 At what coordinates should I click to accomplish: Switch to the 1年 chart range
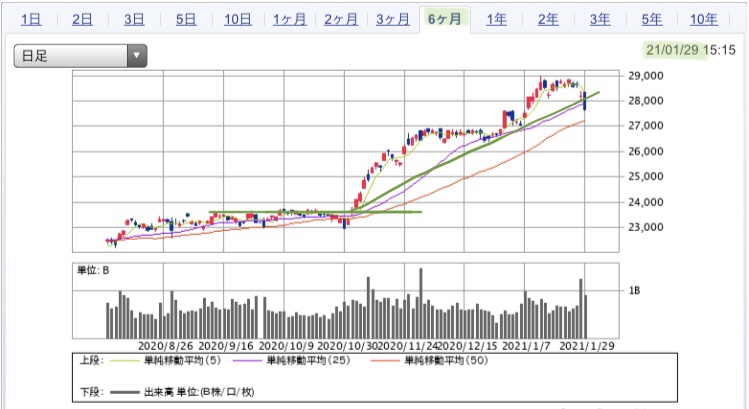point(496,20)
